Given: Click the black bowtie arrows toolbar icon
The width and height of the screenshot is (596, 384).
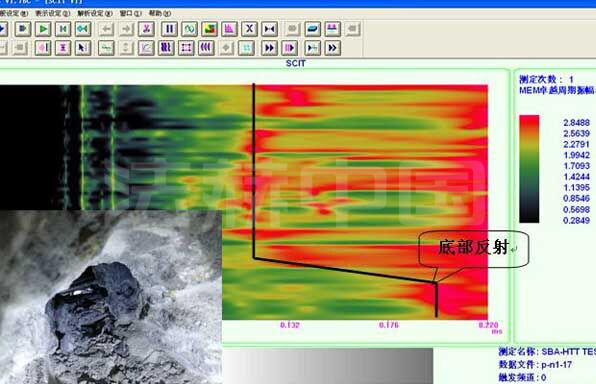Looking at the screenshot, I should (x=269, y=29).
